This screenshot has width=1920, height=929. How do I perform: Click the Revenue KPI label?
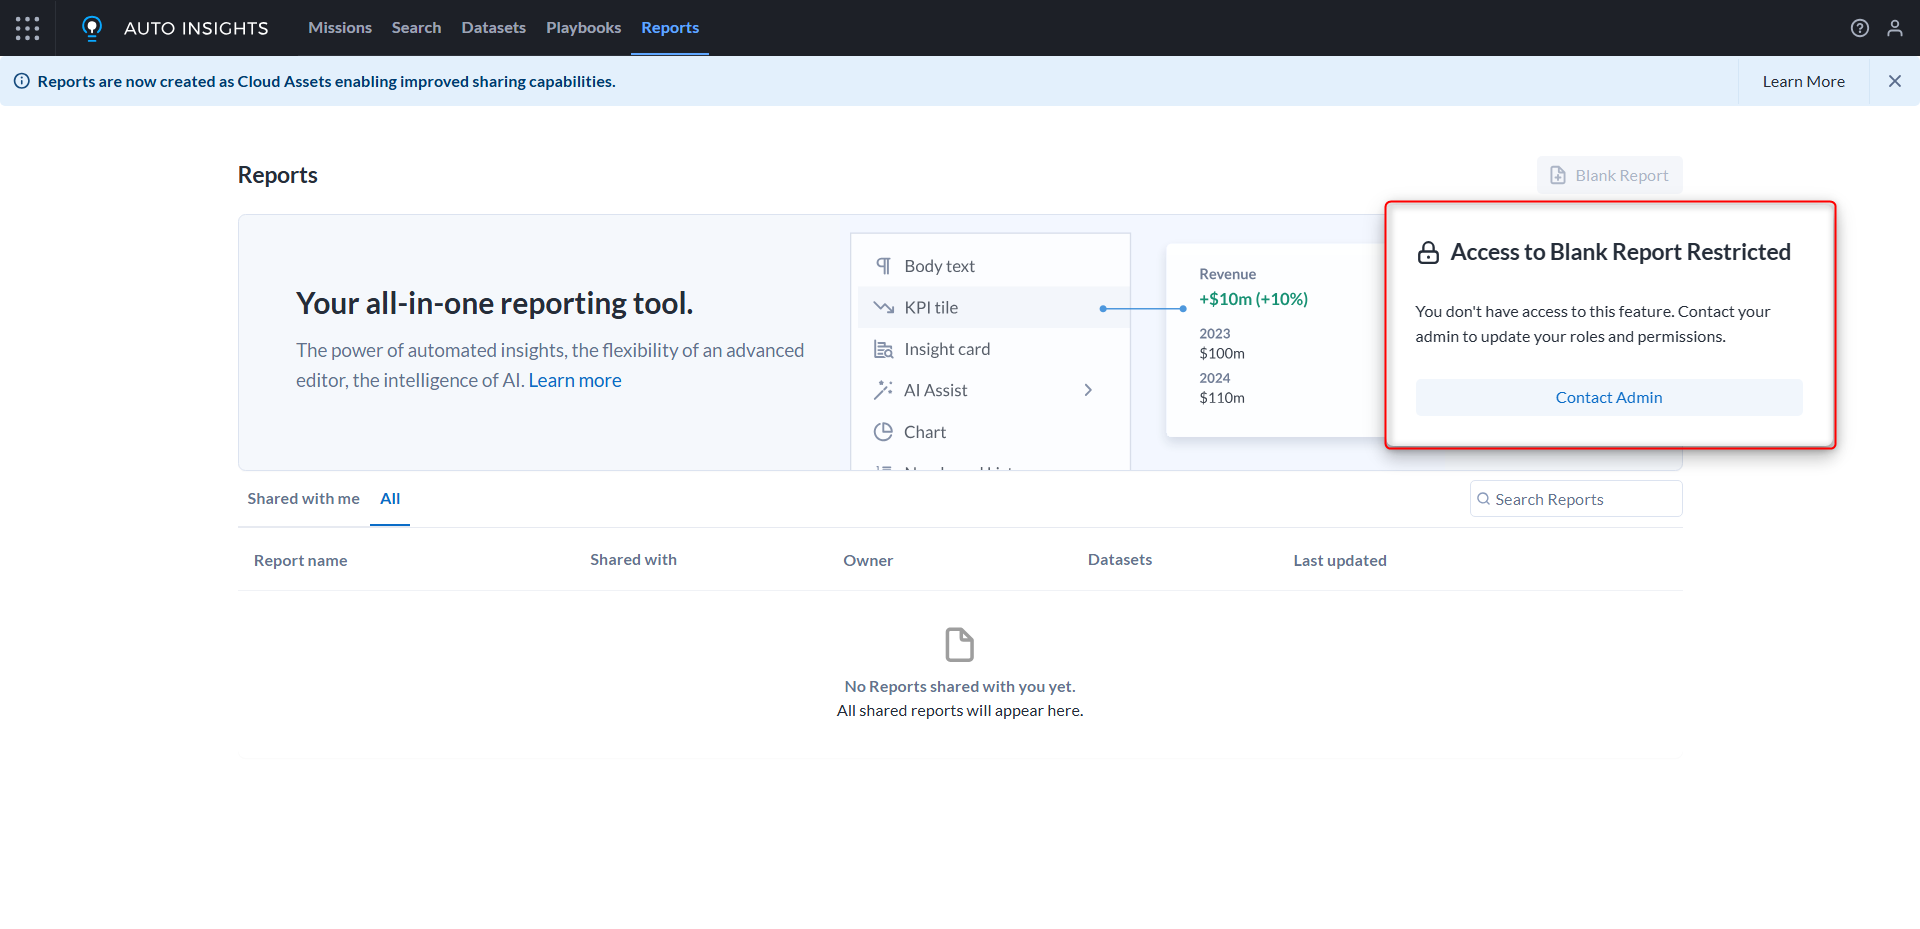(1227, 274)
